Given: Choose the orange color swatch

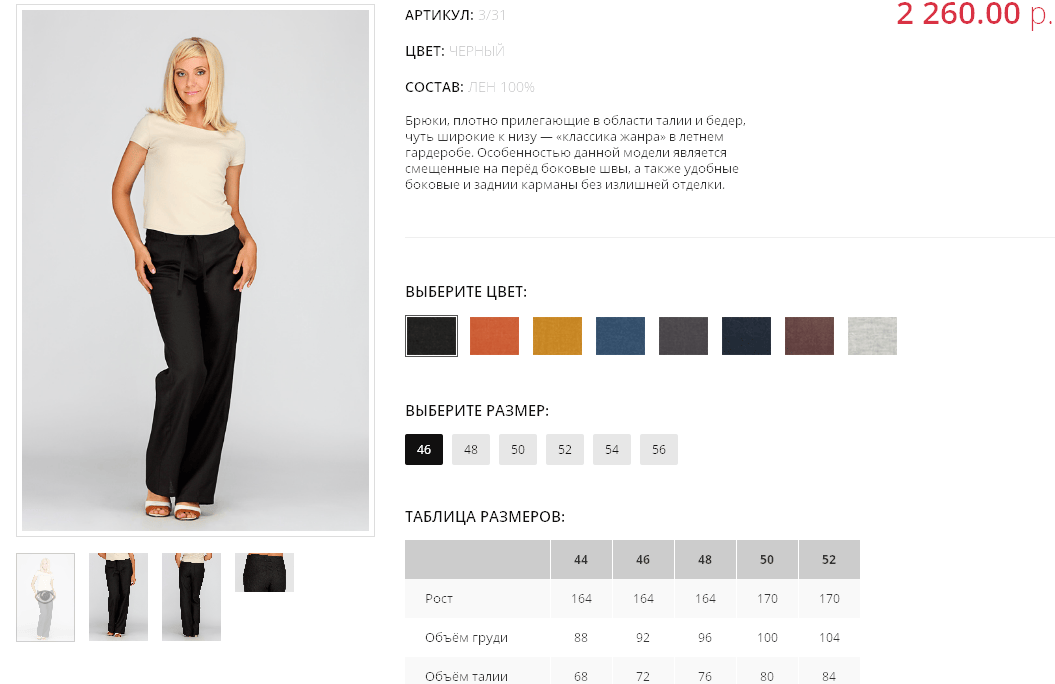Looking at the screenshot, I should [x=495, y=336].
